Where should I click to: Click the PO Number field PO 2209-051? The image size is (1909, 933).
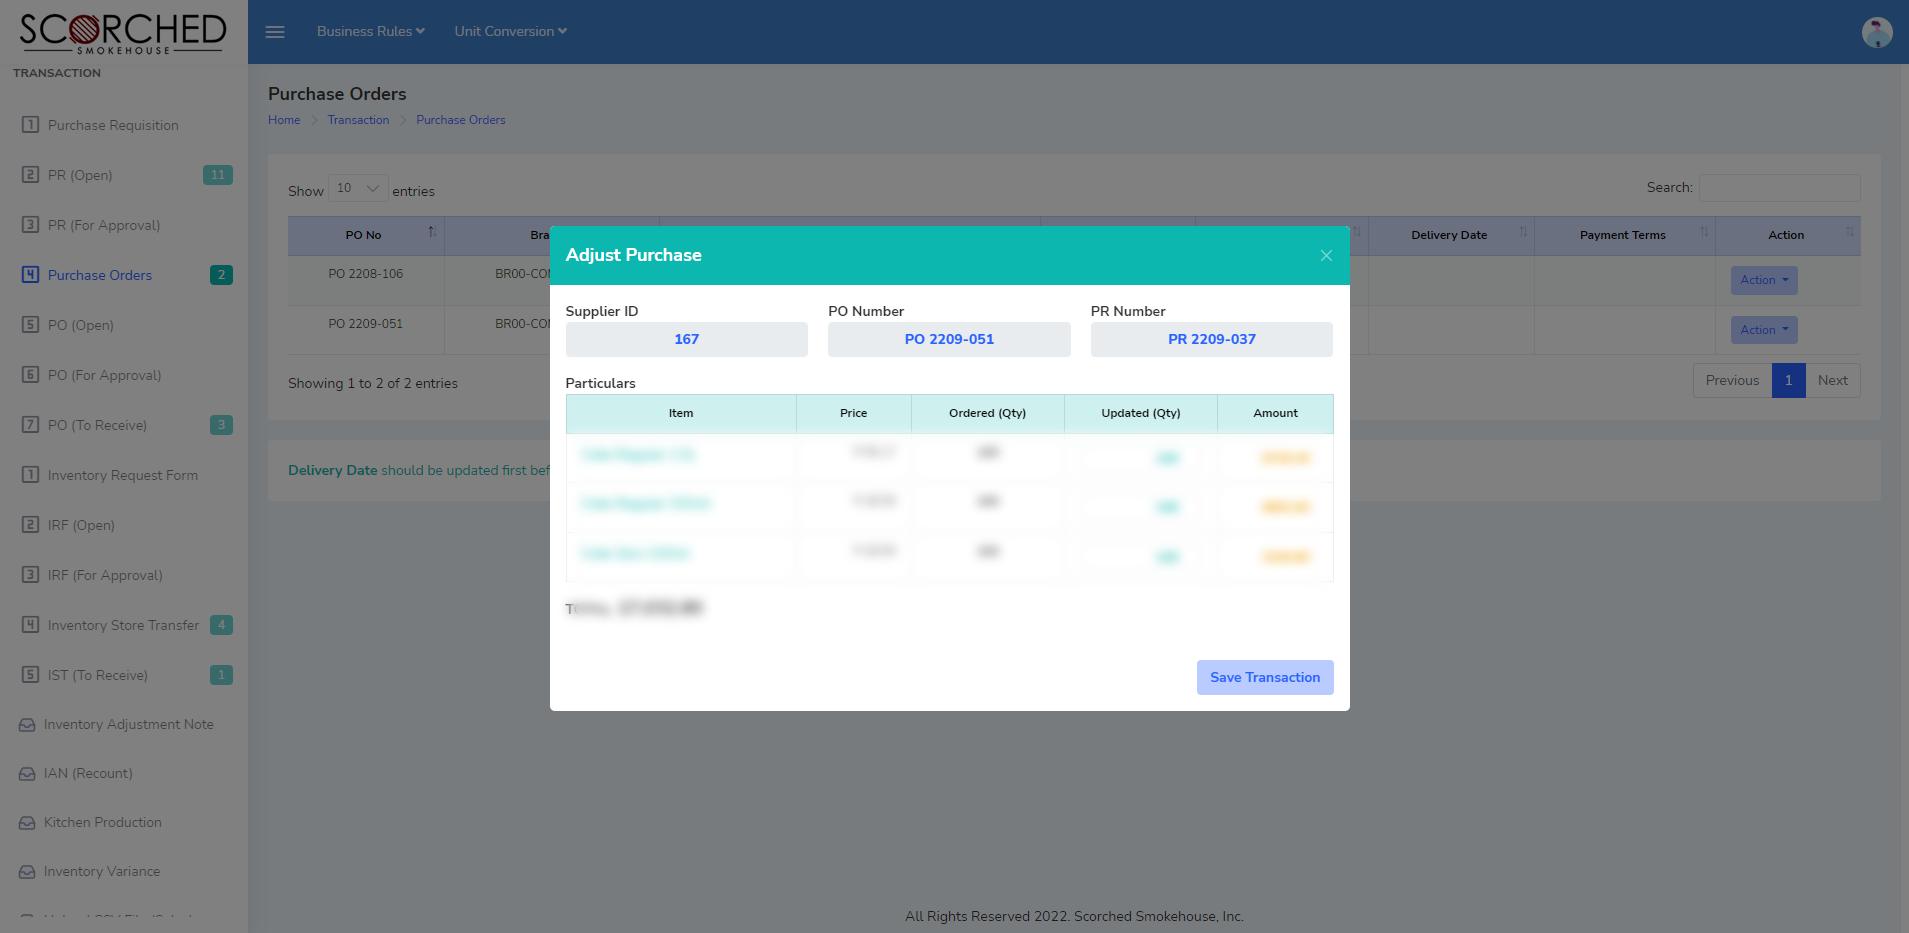pos(949,339)
